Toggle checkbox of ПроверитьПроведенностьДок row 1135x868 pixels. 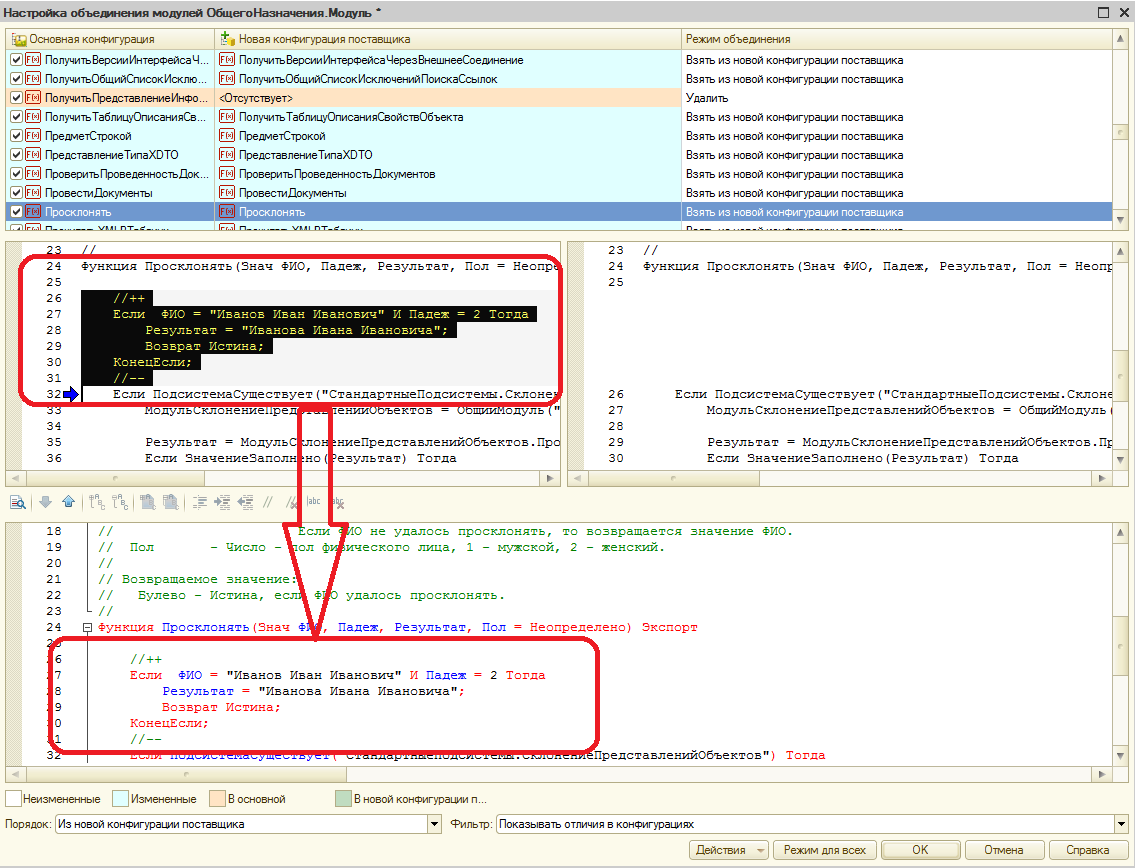pos(16,174)
